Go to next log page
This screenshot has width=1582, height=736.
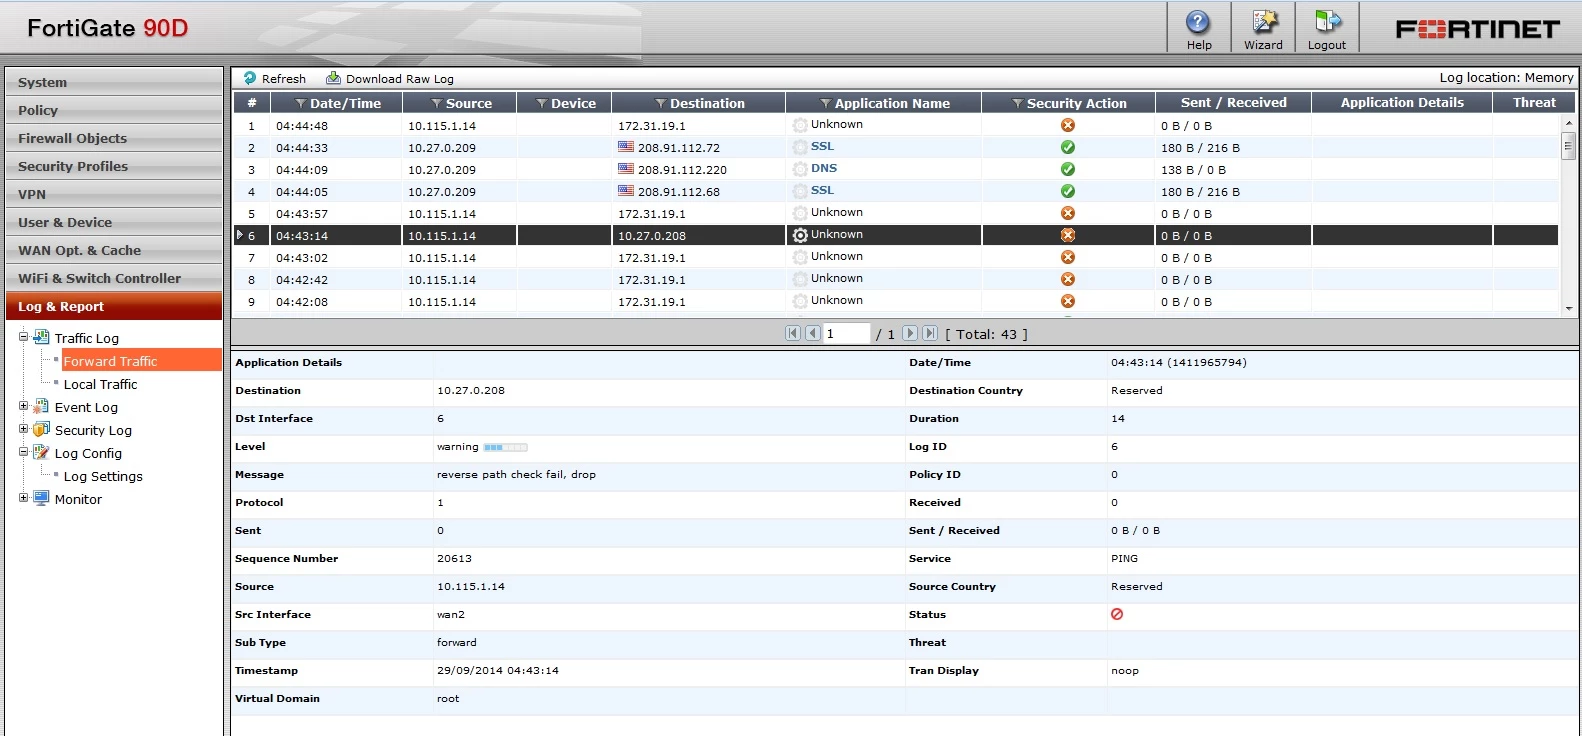[x=910, y=333]
